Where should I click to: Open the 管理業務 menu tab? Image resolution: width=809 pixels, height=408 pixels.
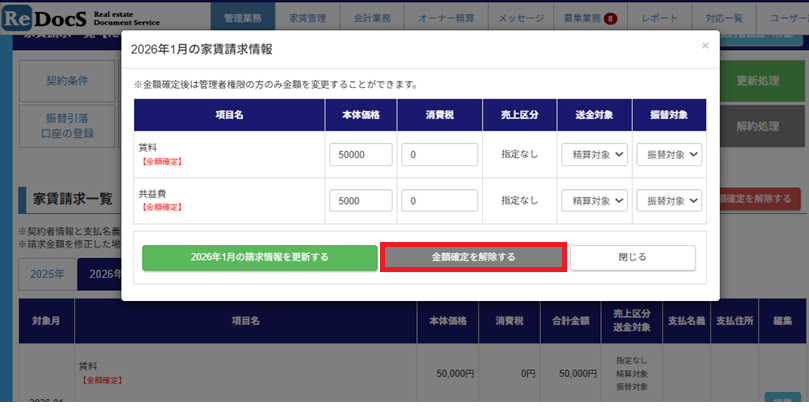(242, 18)
